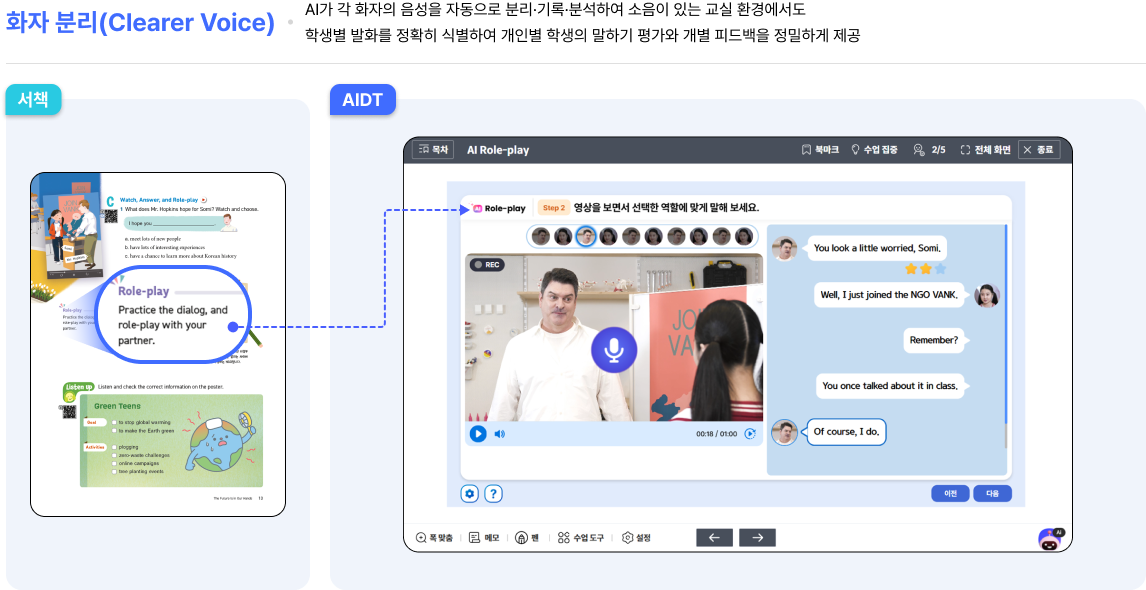1146x590 pixels.
Task: Click the 폭 맞춤 fit-width tool
Action: click(434, 537)
